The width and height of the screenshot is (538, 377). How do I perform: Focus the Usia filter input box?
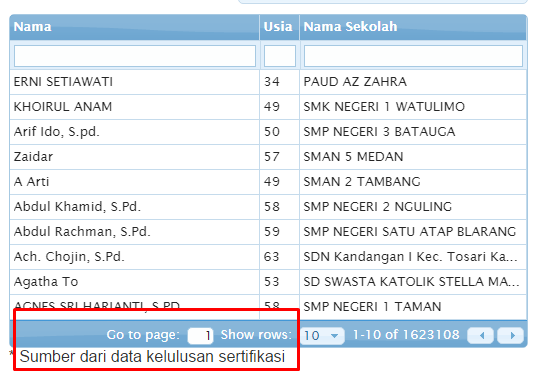click(280, 56)
